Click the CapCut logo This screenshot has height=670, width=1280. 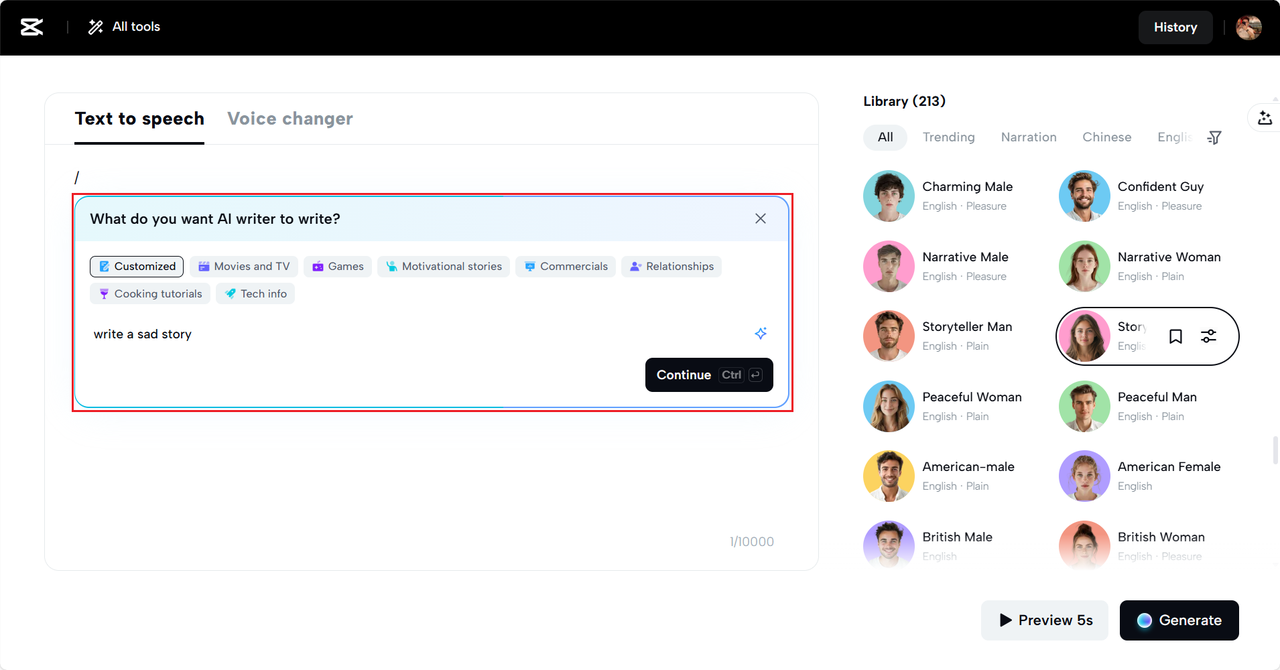click(x=32, y=27)
